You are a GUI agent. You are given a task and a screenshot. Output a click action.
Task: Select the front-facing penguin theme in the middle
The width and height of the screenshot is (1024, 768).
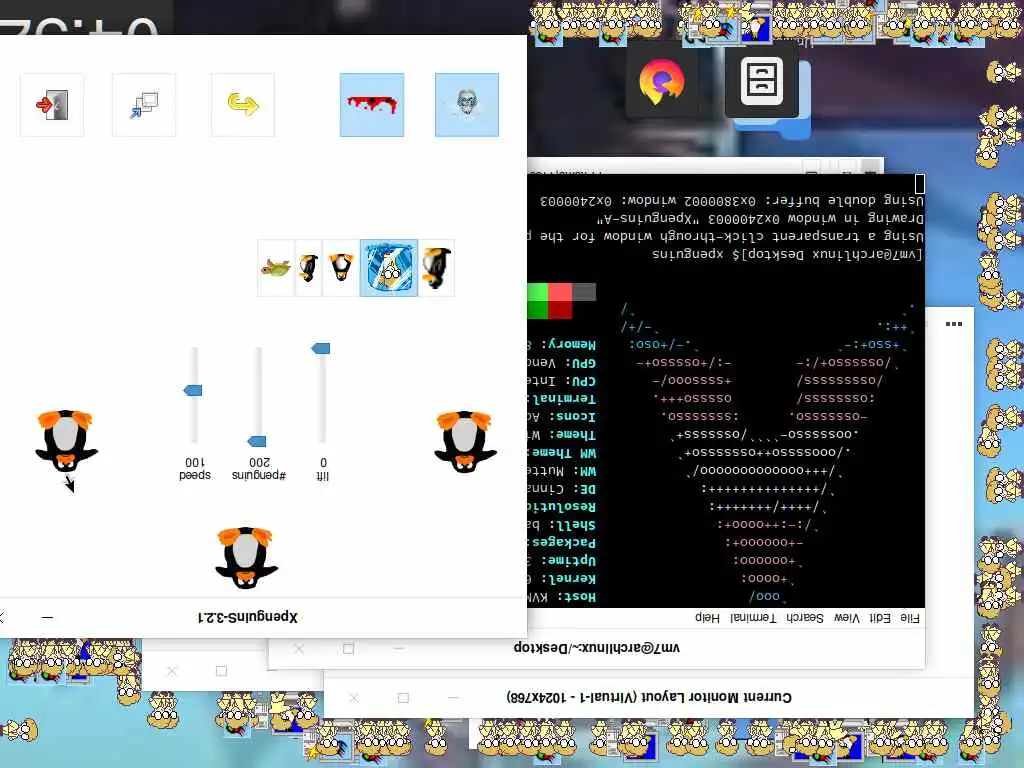(341, 268)
